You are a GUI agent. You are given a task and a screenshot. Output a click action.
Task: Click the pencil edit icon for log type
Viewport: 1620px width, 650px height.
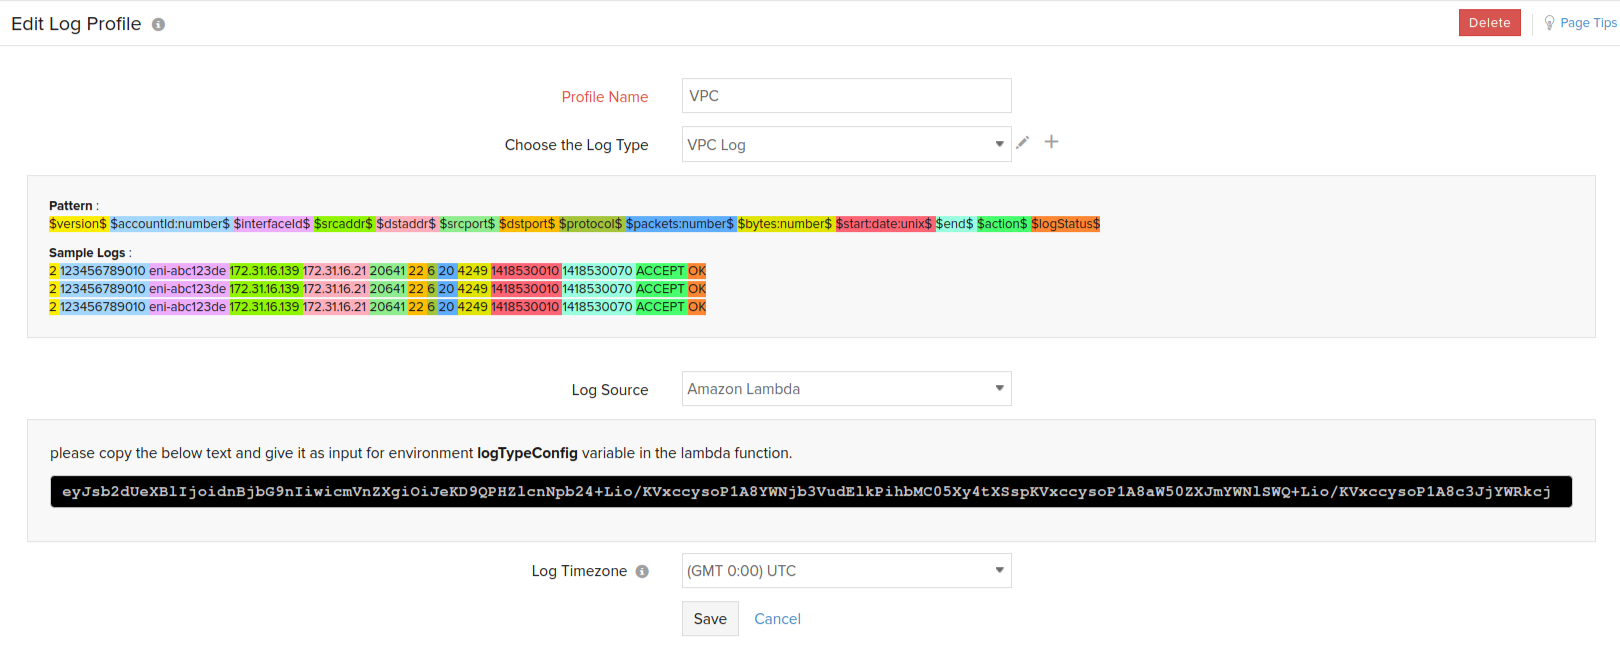click(x=1022, y=143)
